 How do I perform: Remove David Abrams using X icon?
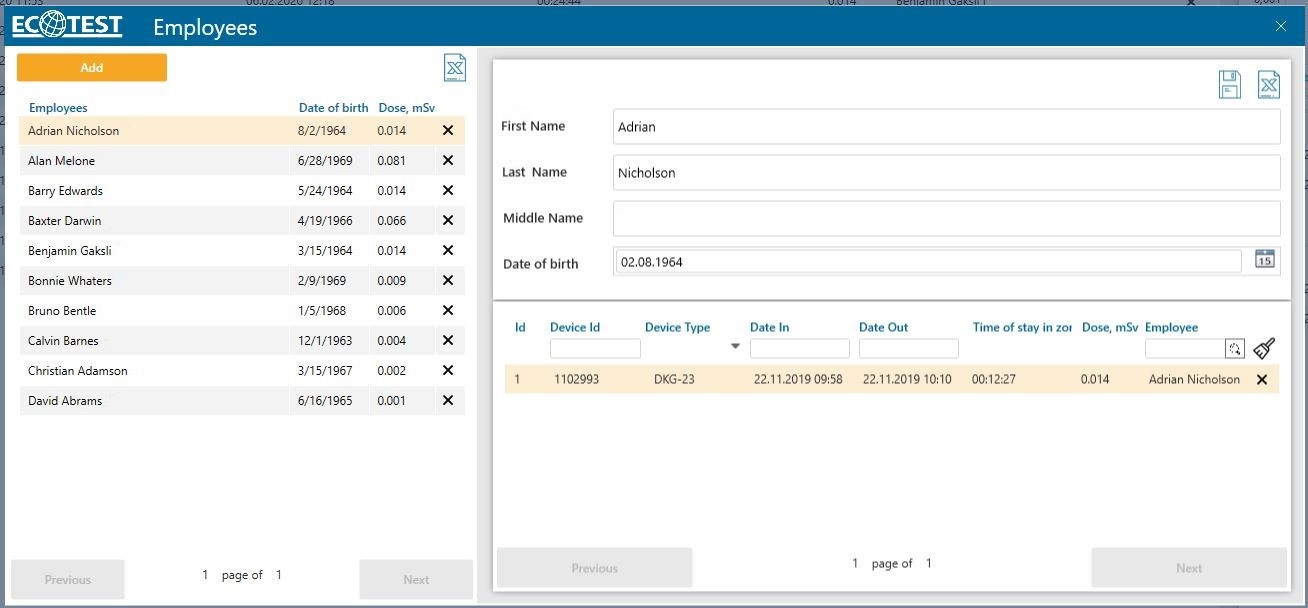(x=448, y=401)
